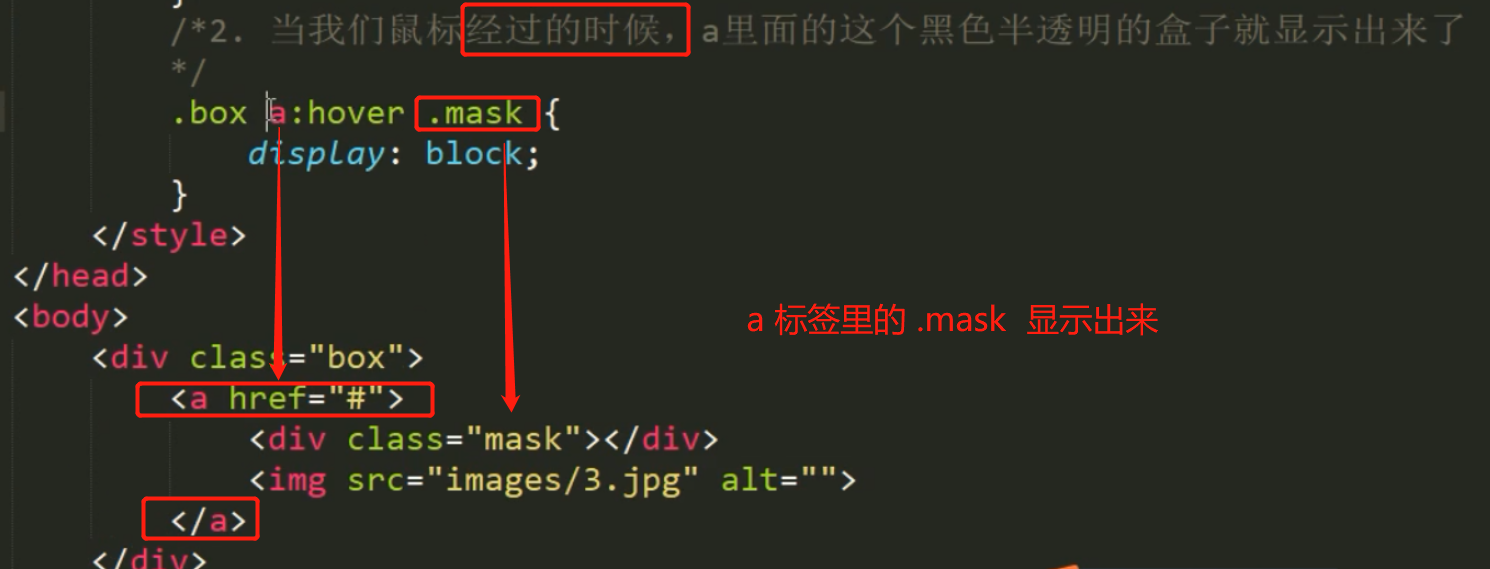The height and width of the screenshot is (569, 1490).
Task: Click the closing style tag
Action: [169, 236]
